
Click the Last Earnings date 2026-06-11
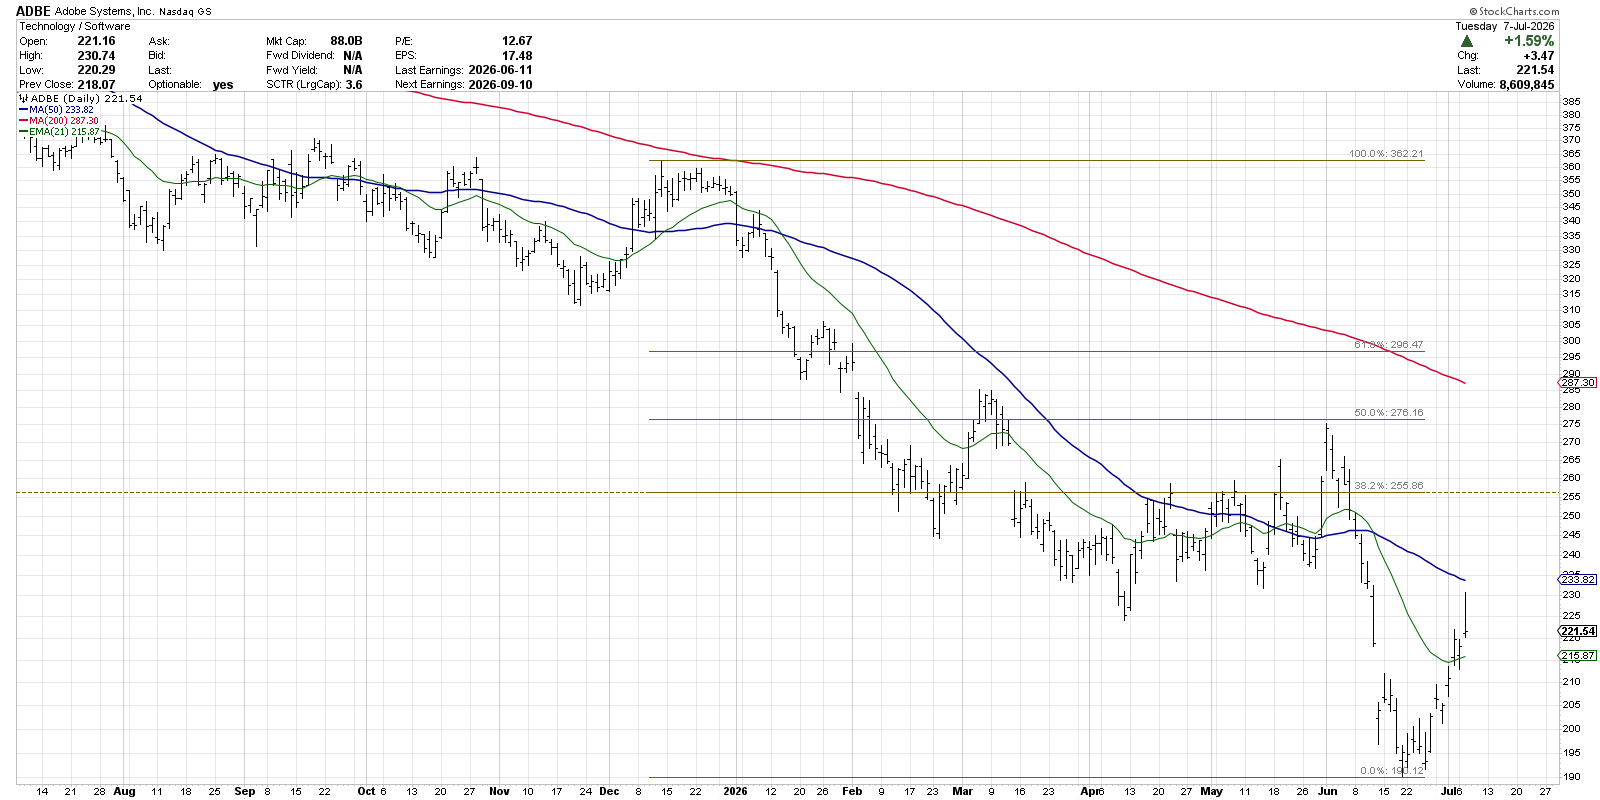tap(500, 70)
